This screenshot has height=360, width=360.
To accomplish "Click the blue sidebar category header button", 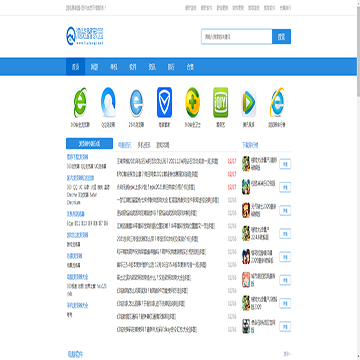I will tap(89, 144).
